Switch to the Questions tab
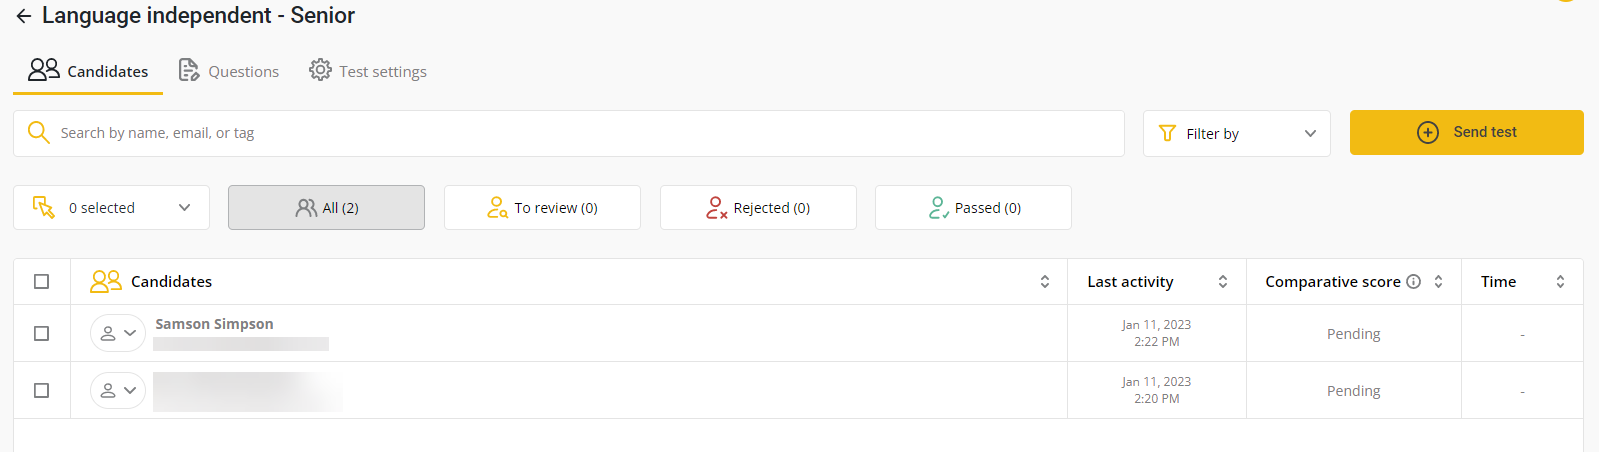 (x=229, y=71)
